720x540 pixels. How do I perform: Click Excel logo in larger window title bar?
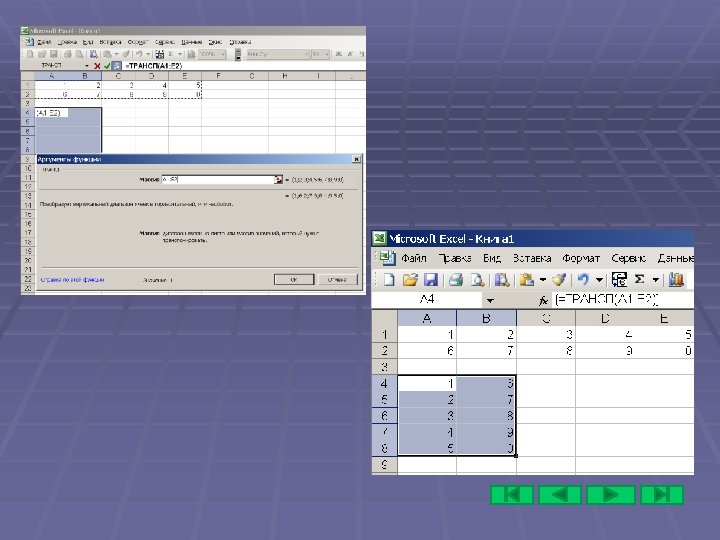point(379,238)
